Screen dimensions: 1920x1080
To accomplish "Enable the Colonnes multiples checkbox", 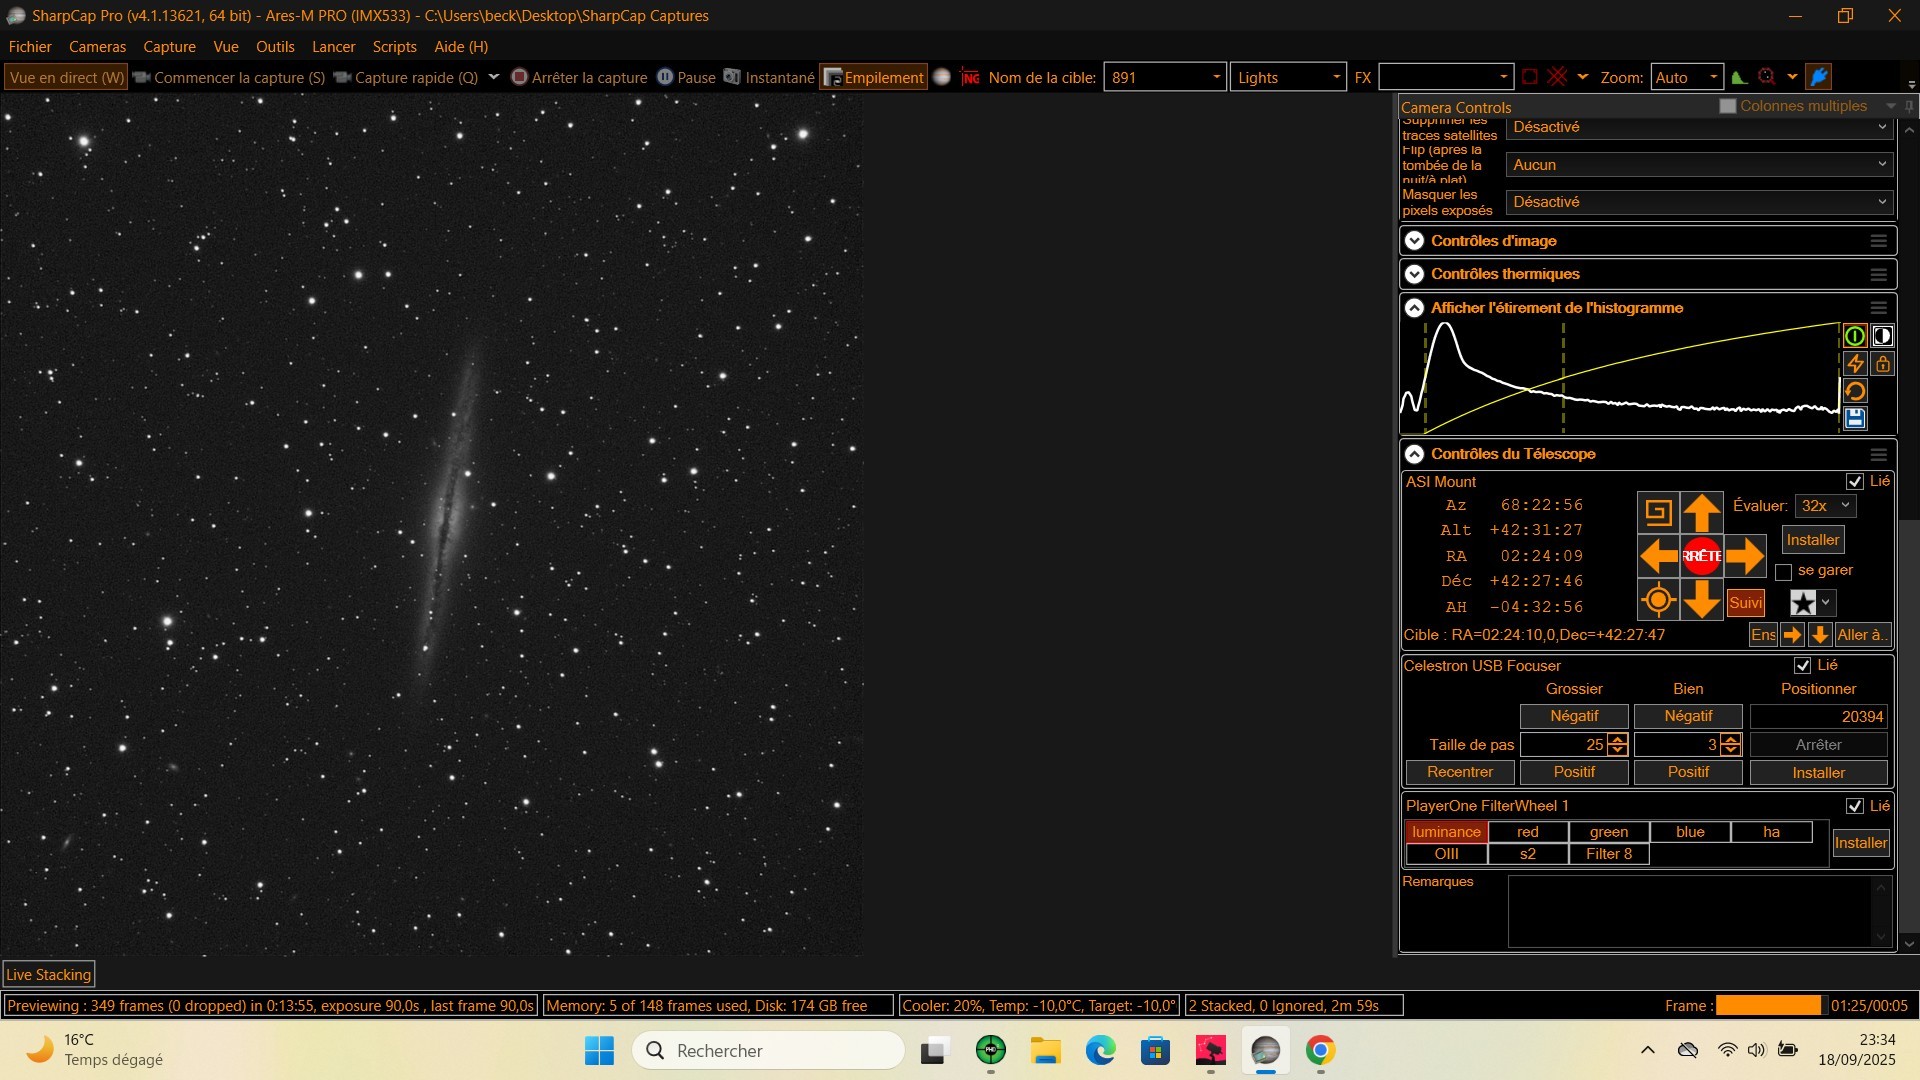I will point(1727,106).
